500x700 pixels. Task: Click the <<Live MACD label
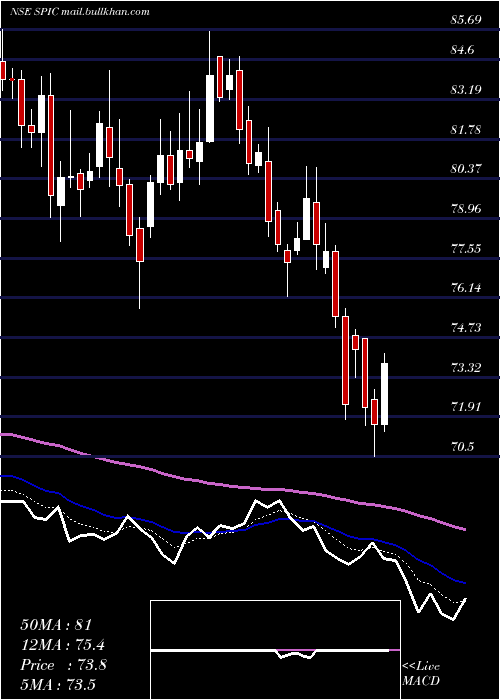click(421, 673)
